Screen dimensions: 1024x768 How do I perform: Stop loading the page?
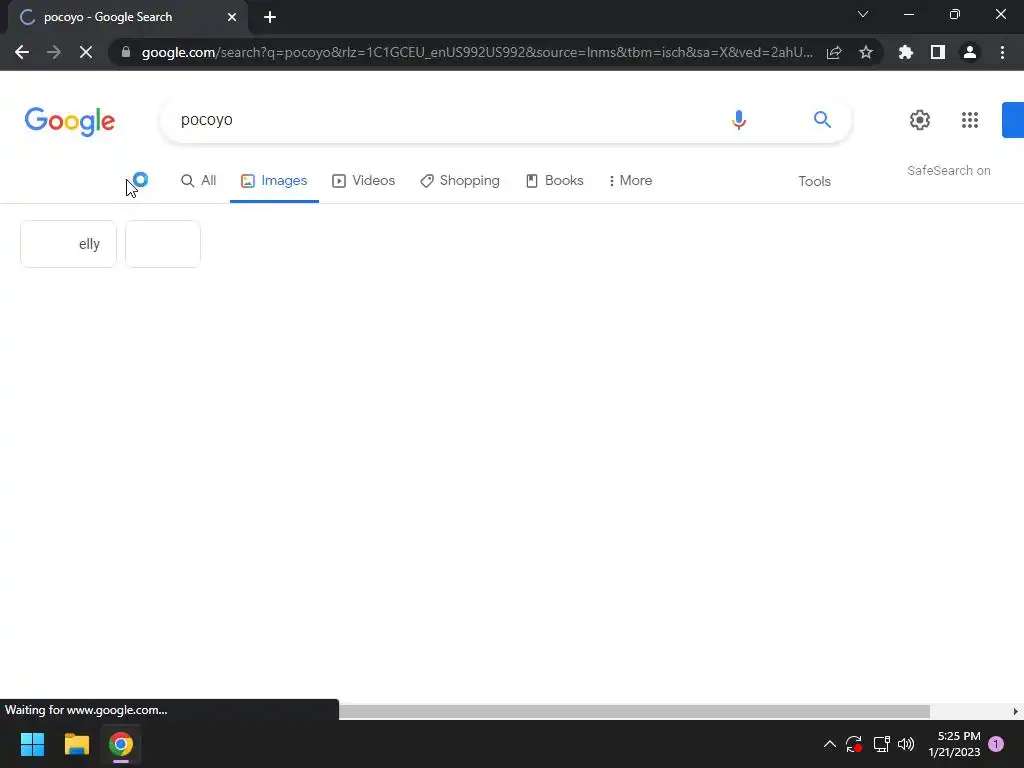point(86,52)
